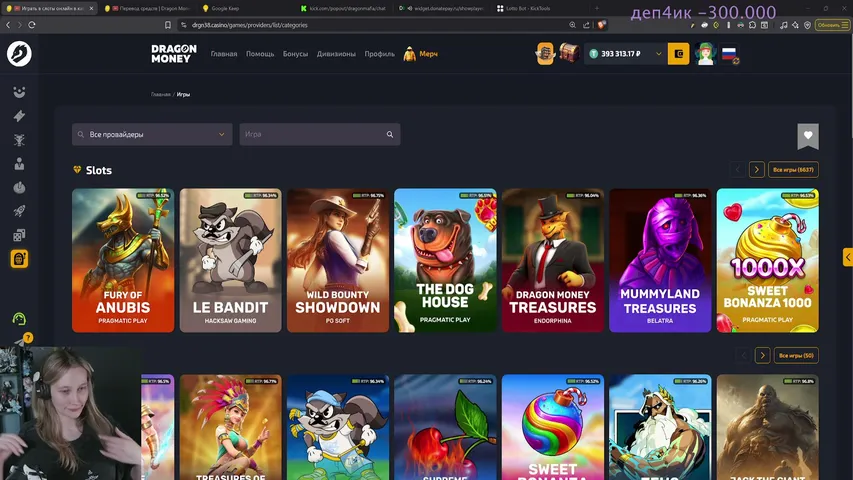Click the bookmark icon in address bar

pyautogui.click(x=168, y=25)
